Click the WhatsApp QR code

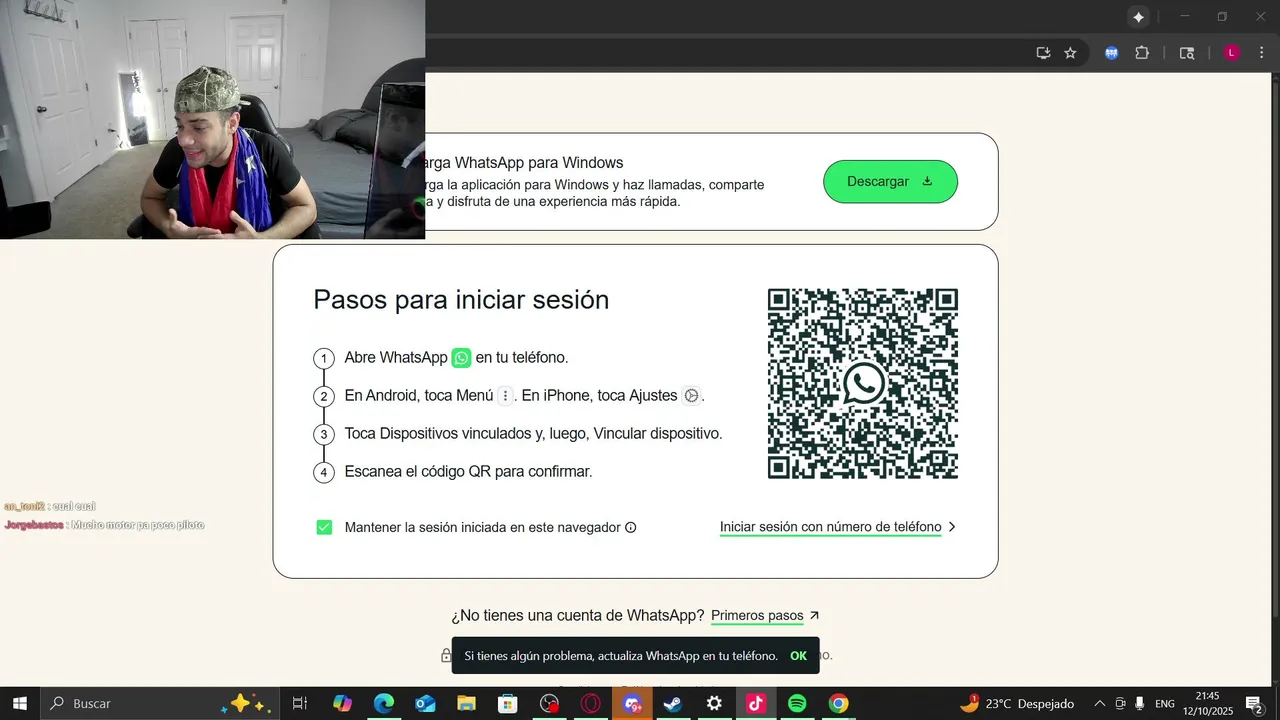click(862, 384)
